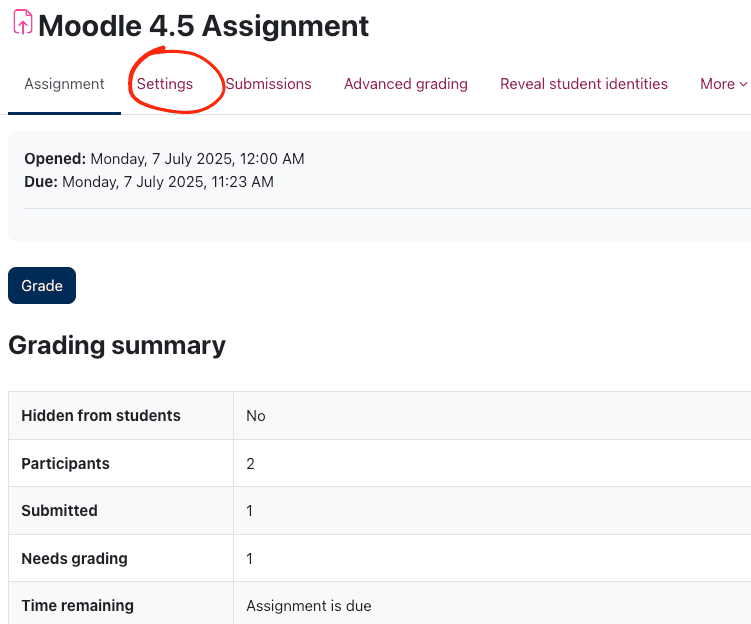Click the Opened date line
The height and width of the screenshot is (624, 751).
coord(164,159)
